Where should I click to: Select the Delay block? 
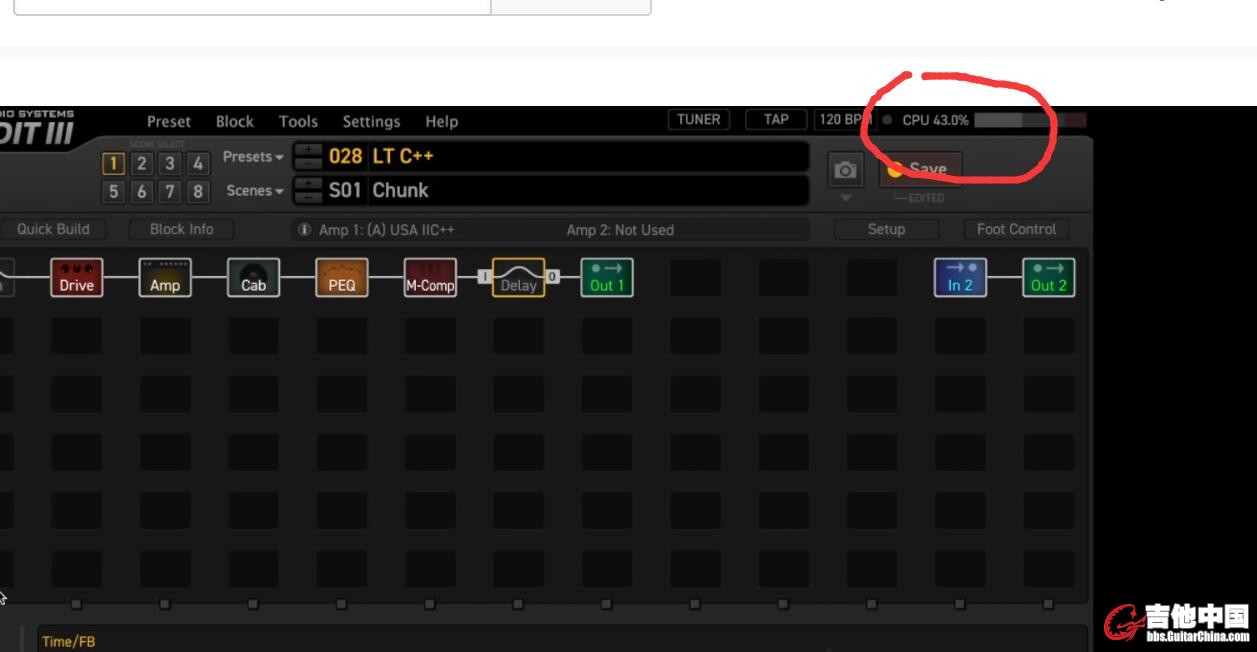point(518,277)
